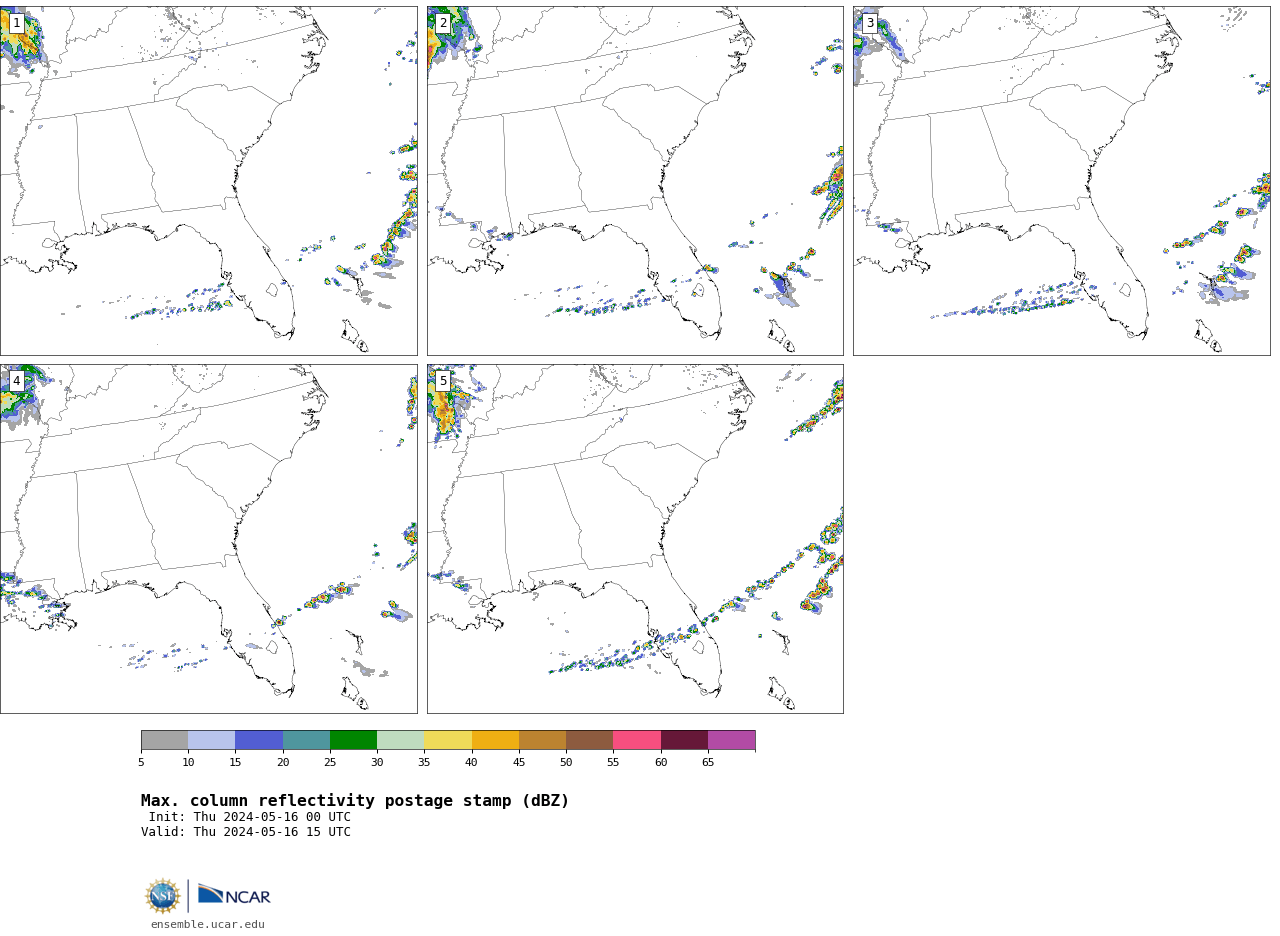Viewport: 1280px width, 936px height.
Task: Open ensemble member 1 reflectivity map
Action: point(208,181)
